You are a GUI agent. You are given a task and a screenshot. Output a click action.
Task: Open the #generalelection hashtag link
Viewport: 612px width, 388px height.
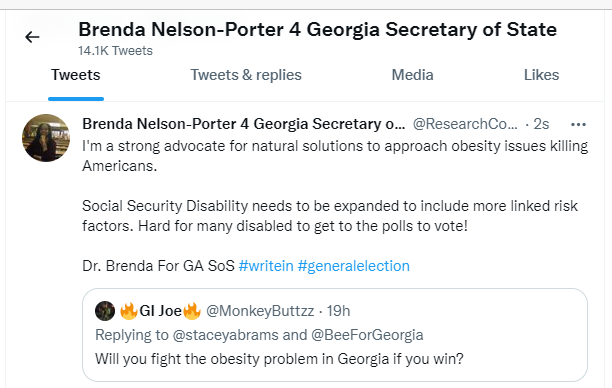pyautogui.click(x=354, y=266)
